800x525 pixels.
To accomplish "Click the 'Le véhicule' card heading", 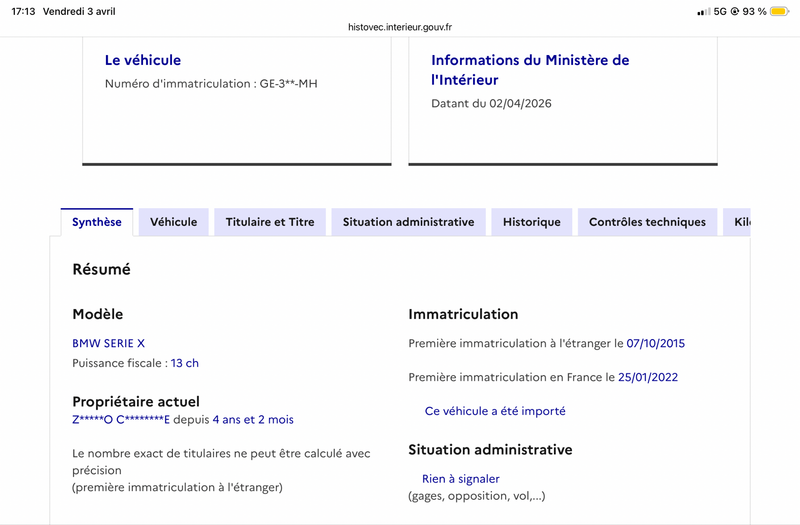I will (143, 60).
